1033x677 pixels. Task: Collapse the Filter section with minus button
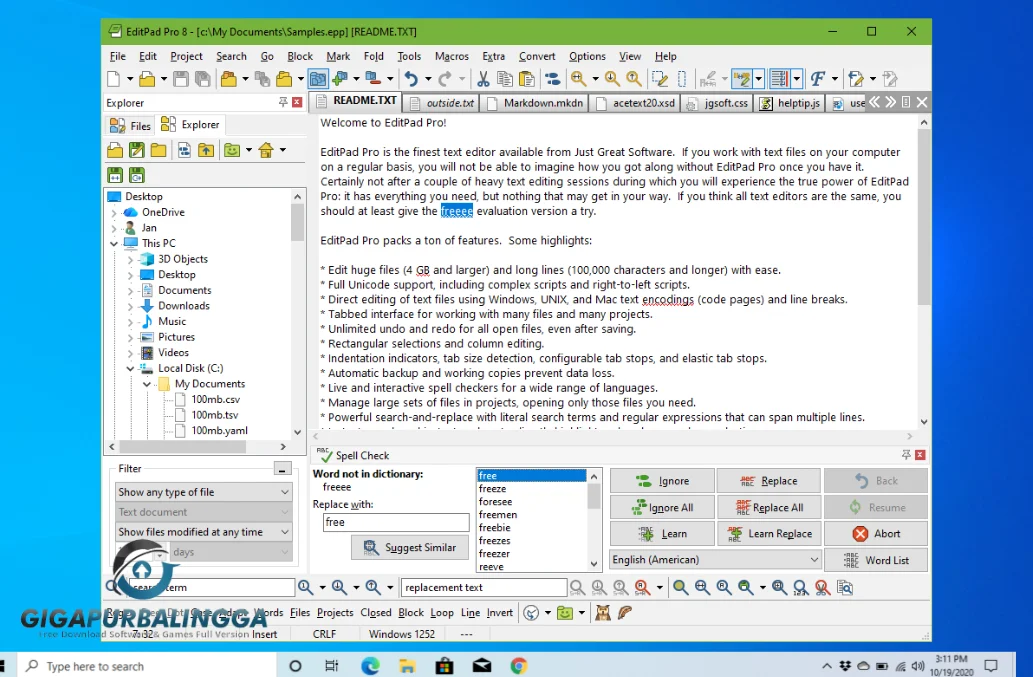[282, 469]
